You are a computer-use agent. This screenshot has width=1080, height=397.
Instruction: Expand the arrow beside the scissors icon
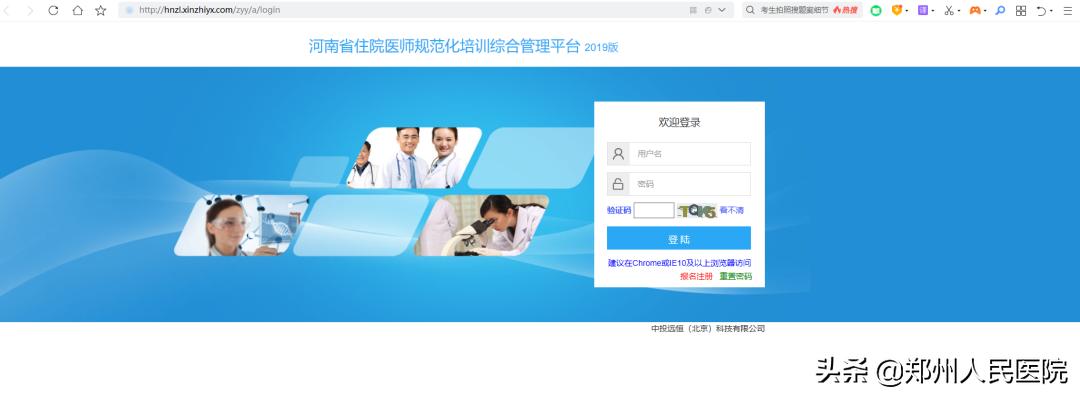[959, 11]
